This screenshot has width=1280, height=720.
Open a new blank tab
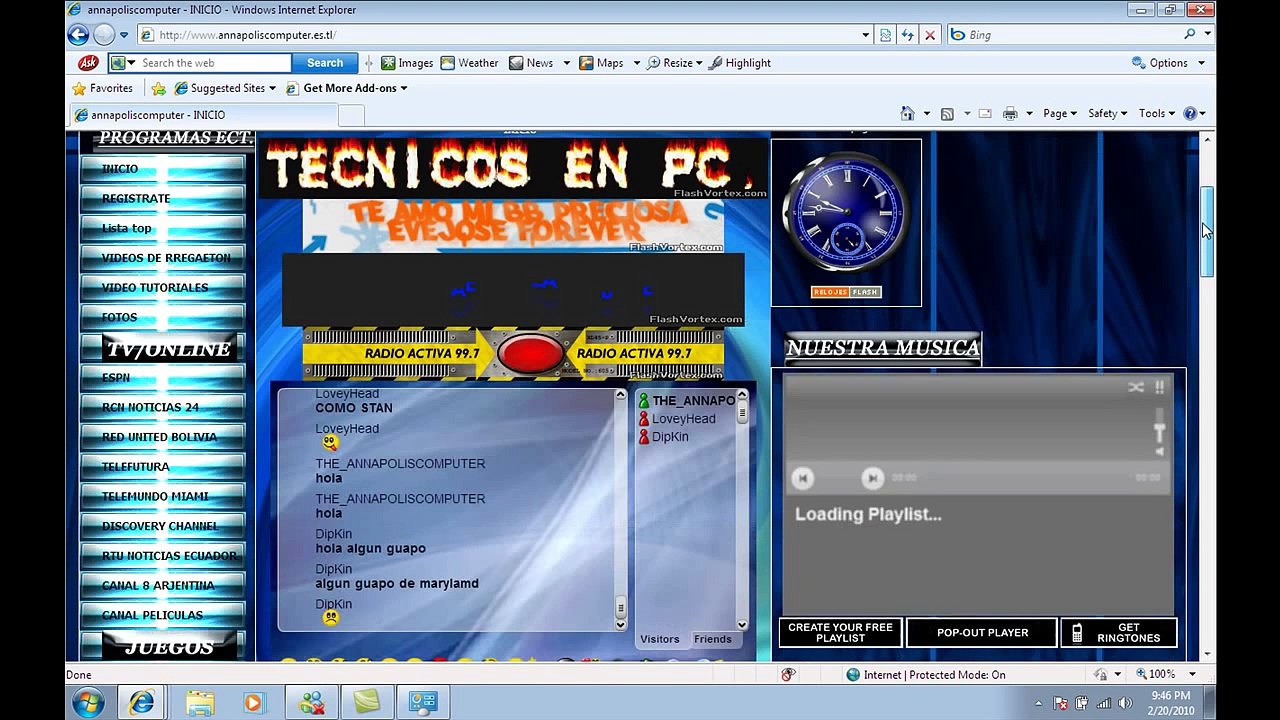[351, 116]
